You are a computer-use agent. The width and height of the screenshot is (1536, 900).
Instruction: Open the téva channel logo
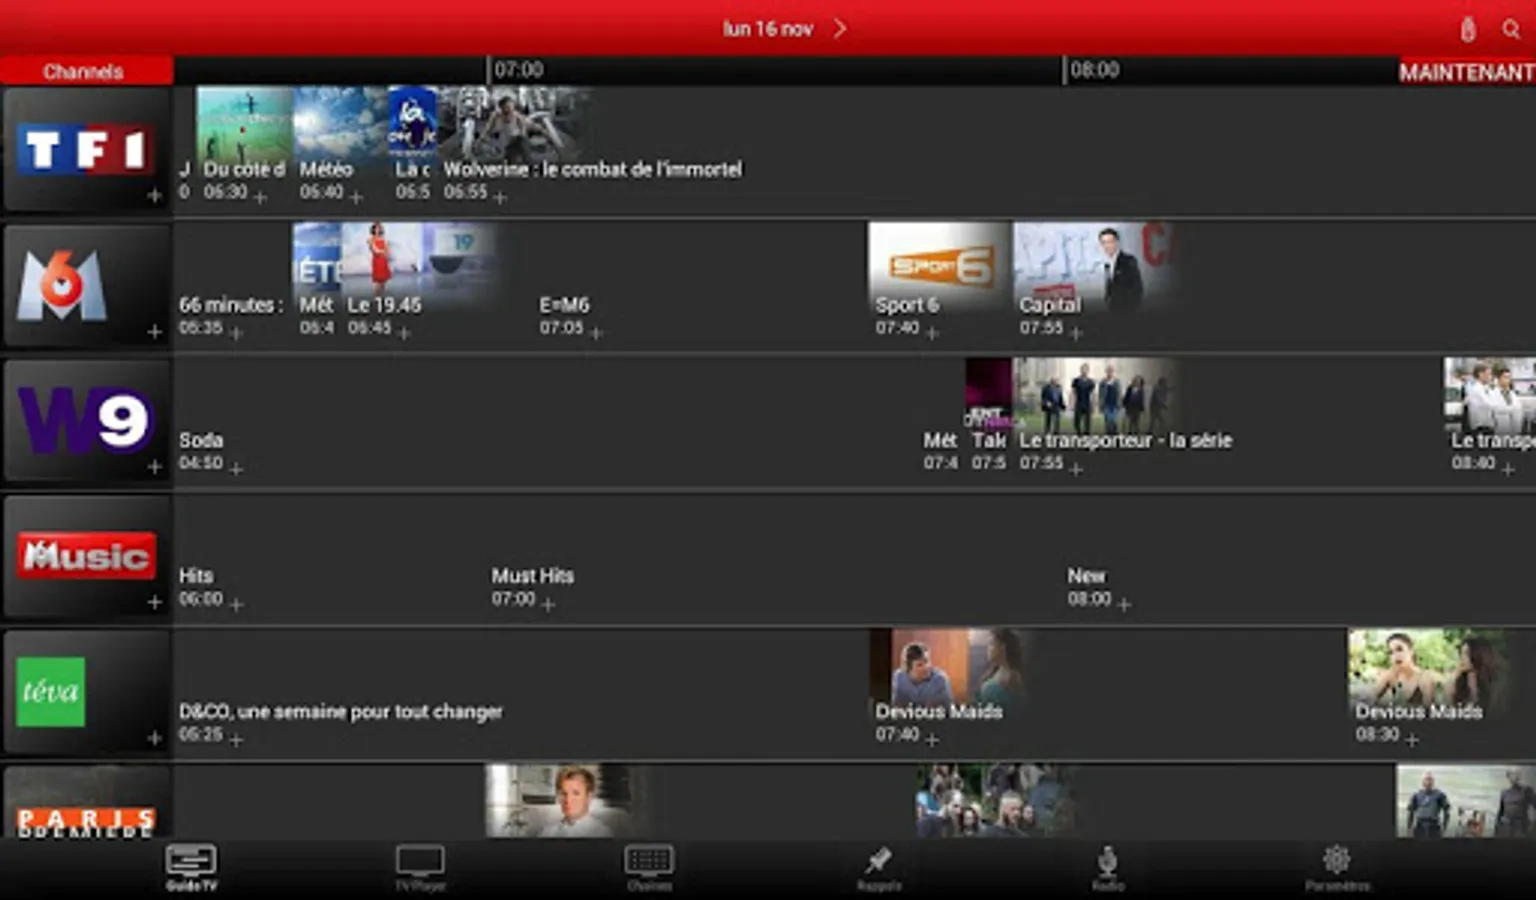(51, 691)
